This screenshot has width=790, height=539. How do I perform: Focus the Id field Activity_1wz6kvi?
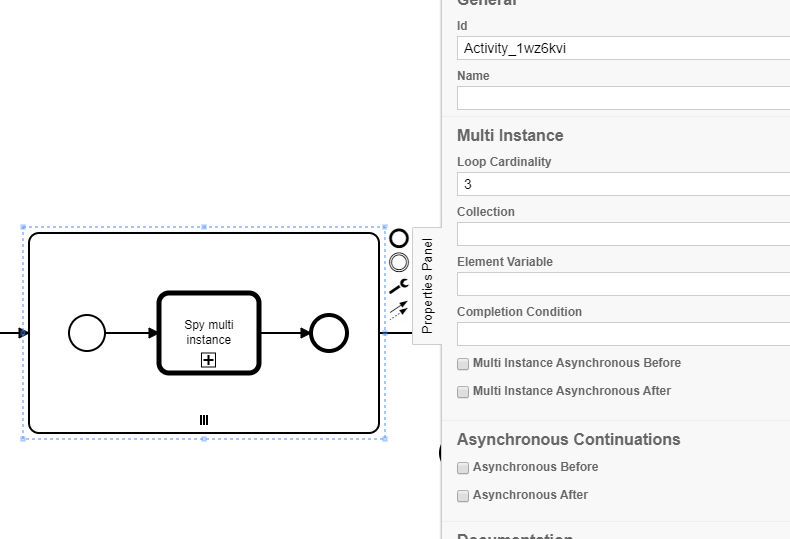click(x=623, y=48)
